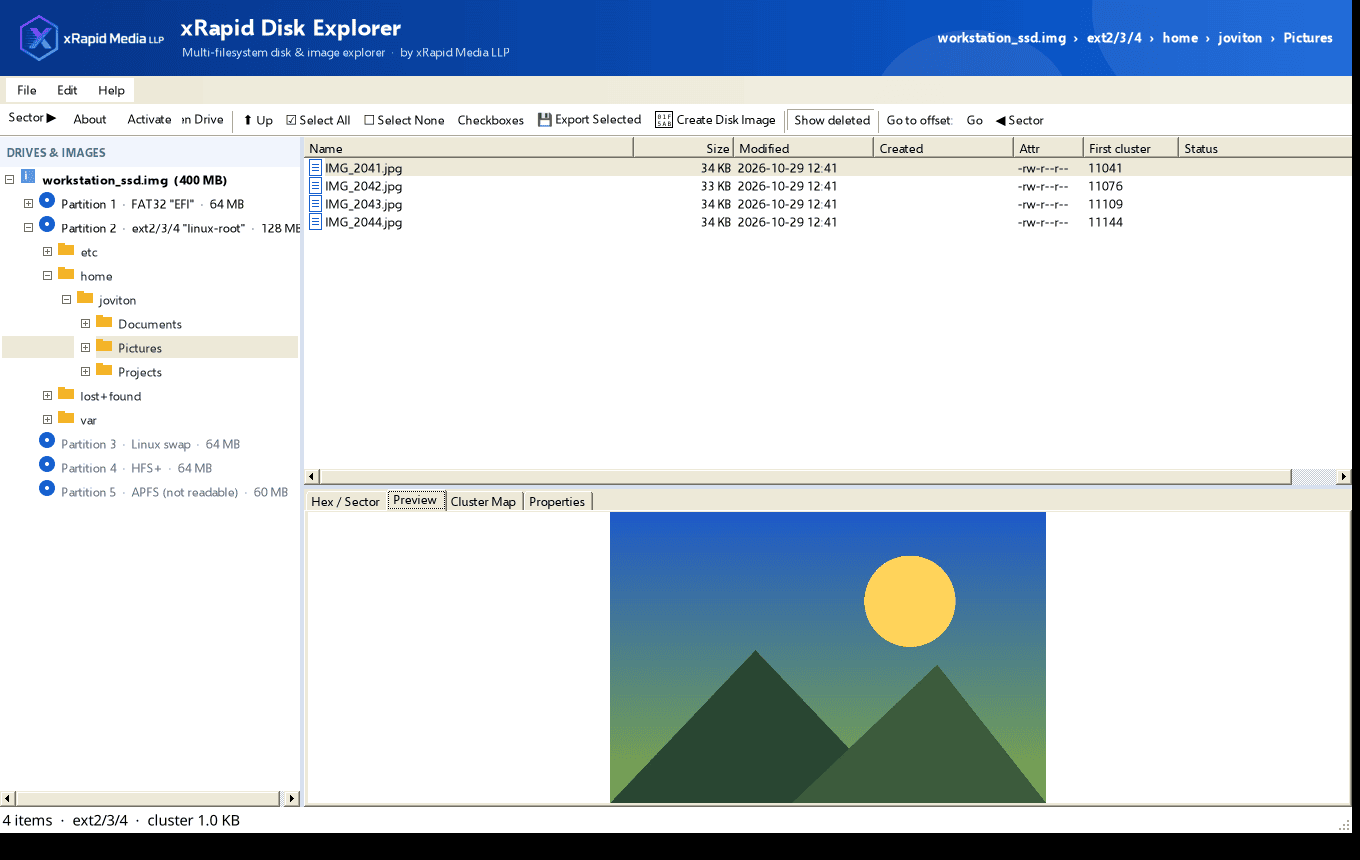Click the Partition 2 ext2/3/4 disk icon
Screen dimensions: 1360x860
tap(47, 225)
